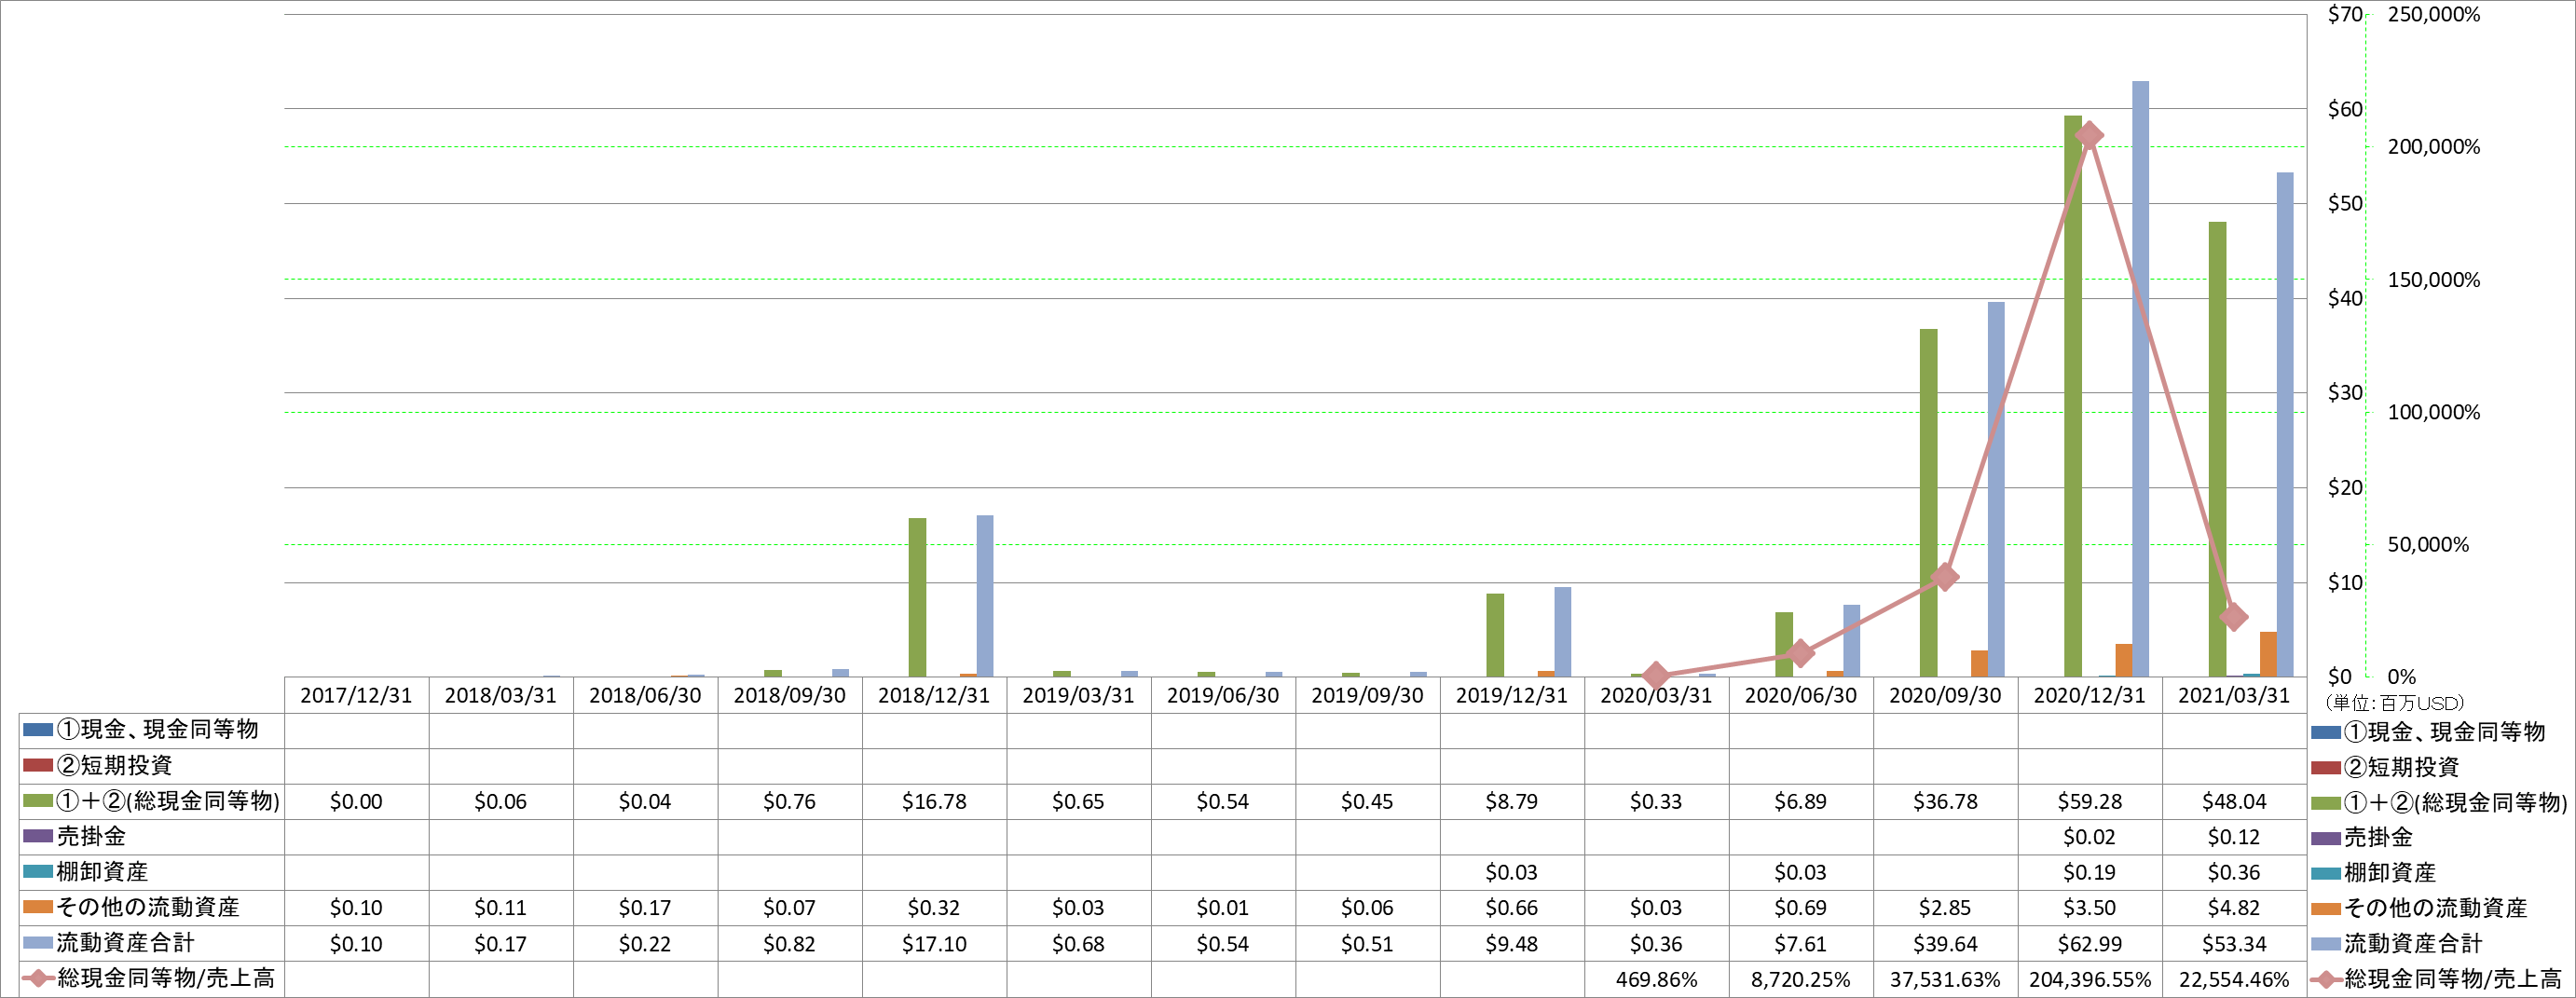Screen dimensions: 2576x998
Task: Click the left row label その他の流動資産
Action: click(x=148, y=907)
